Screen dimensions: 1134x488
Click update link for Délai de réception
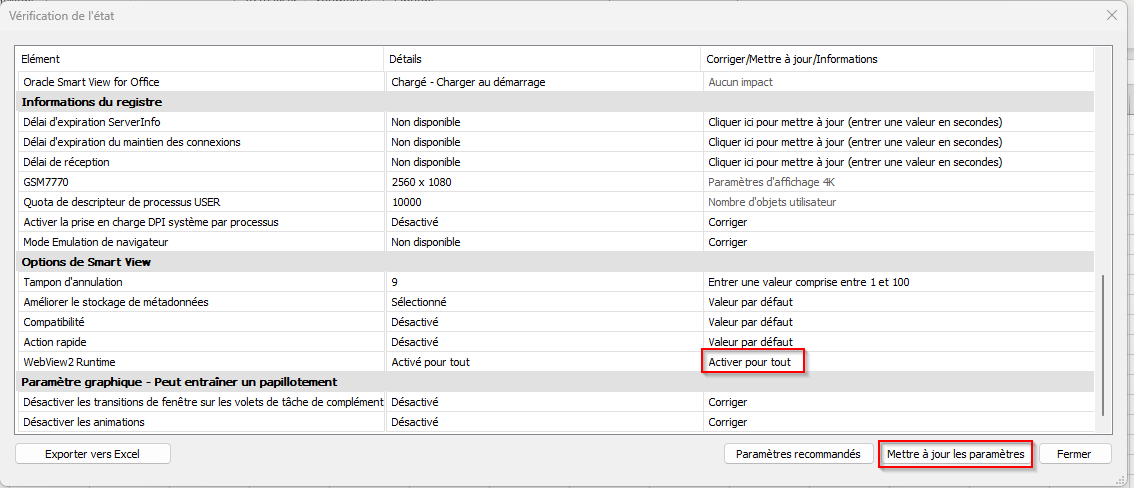coord(855,162)
